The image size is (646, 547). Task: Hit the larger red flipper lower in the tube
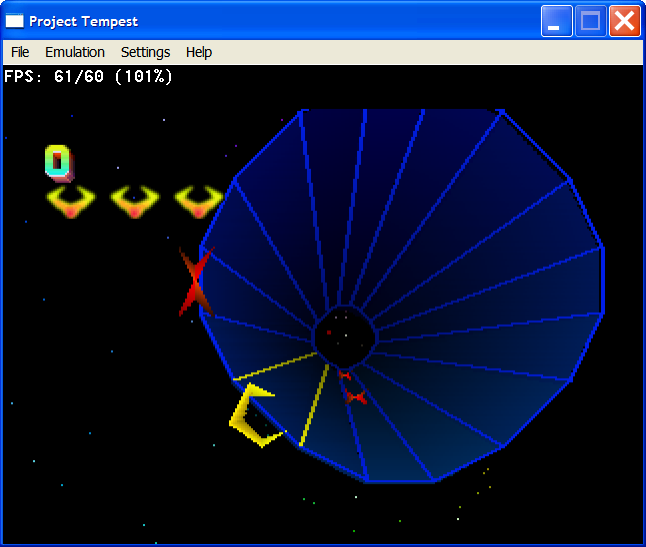point(356,397)
